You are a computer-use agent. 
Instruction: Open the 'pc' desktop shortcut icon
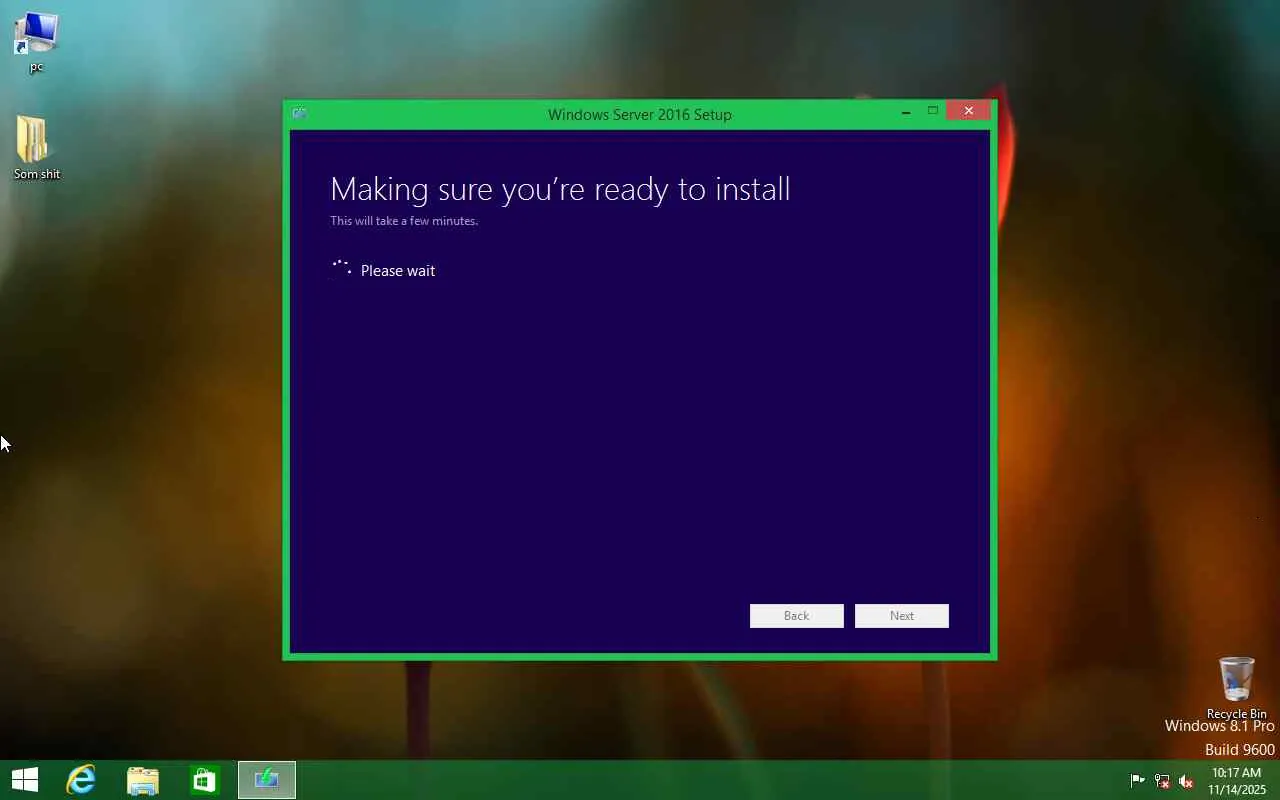click(36, 42)
